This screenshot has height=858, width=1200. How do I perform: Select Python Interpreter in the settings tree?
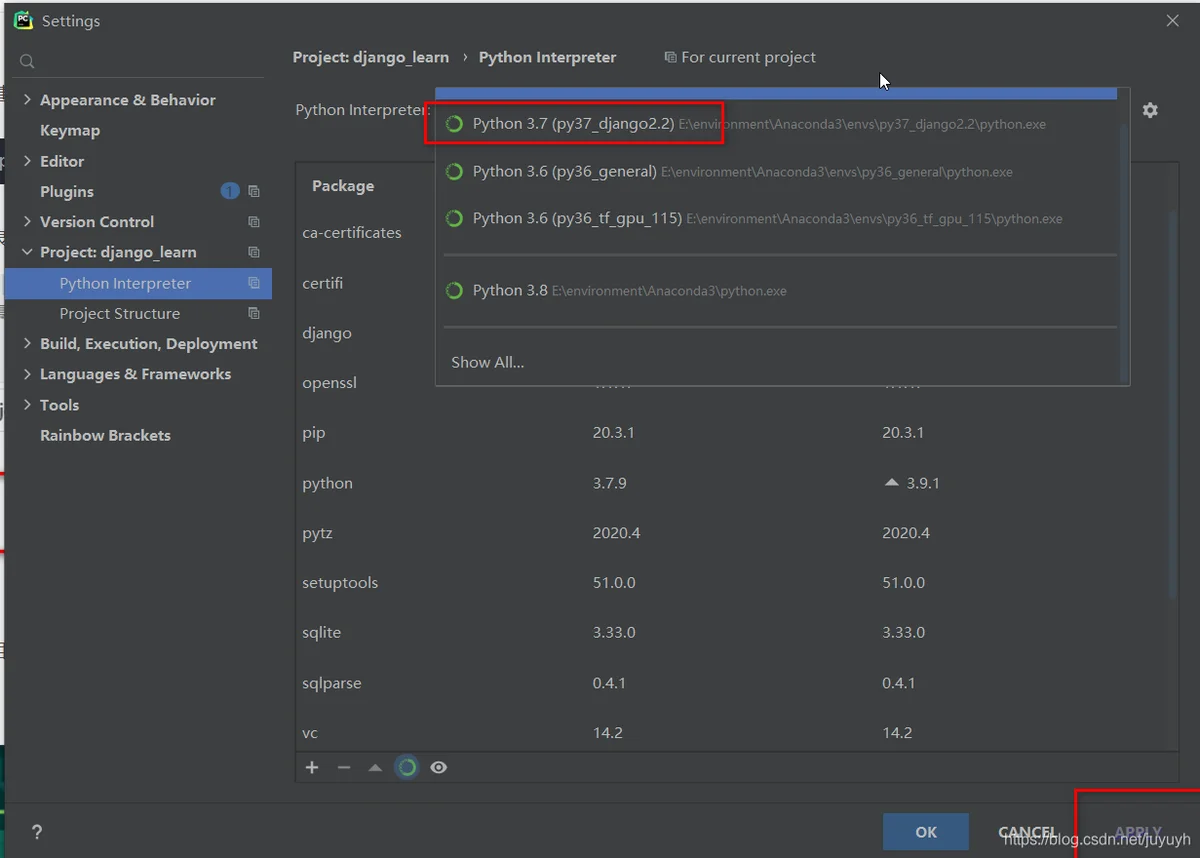[x=138, y=283]
